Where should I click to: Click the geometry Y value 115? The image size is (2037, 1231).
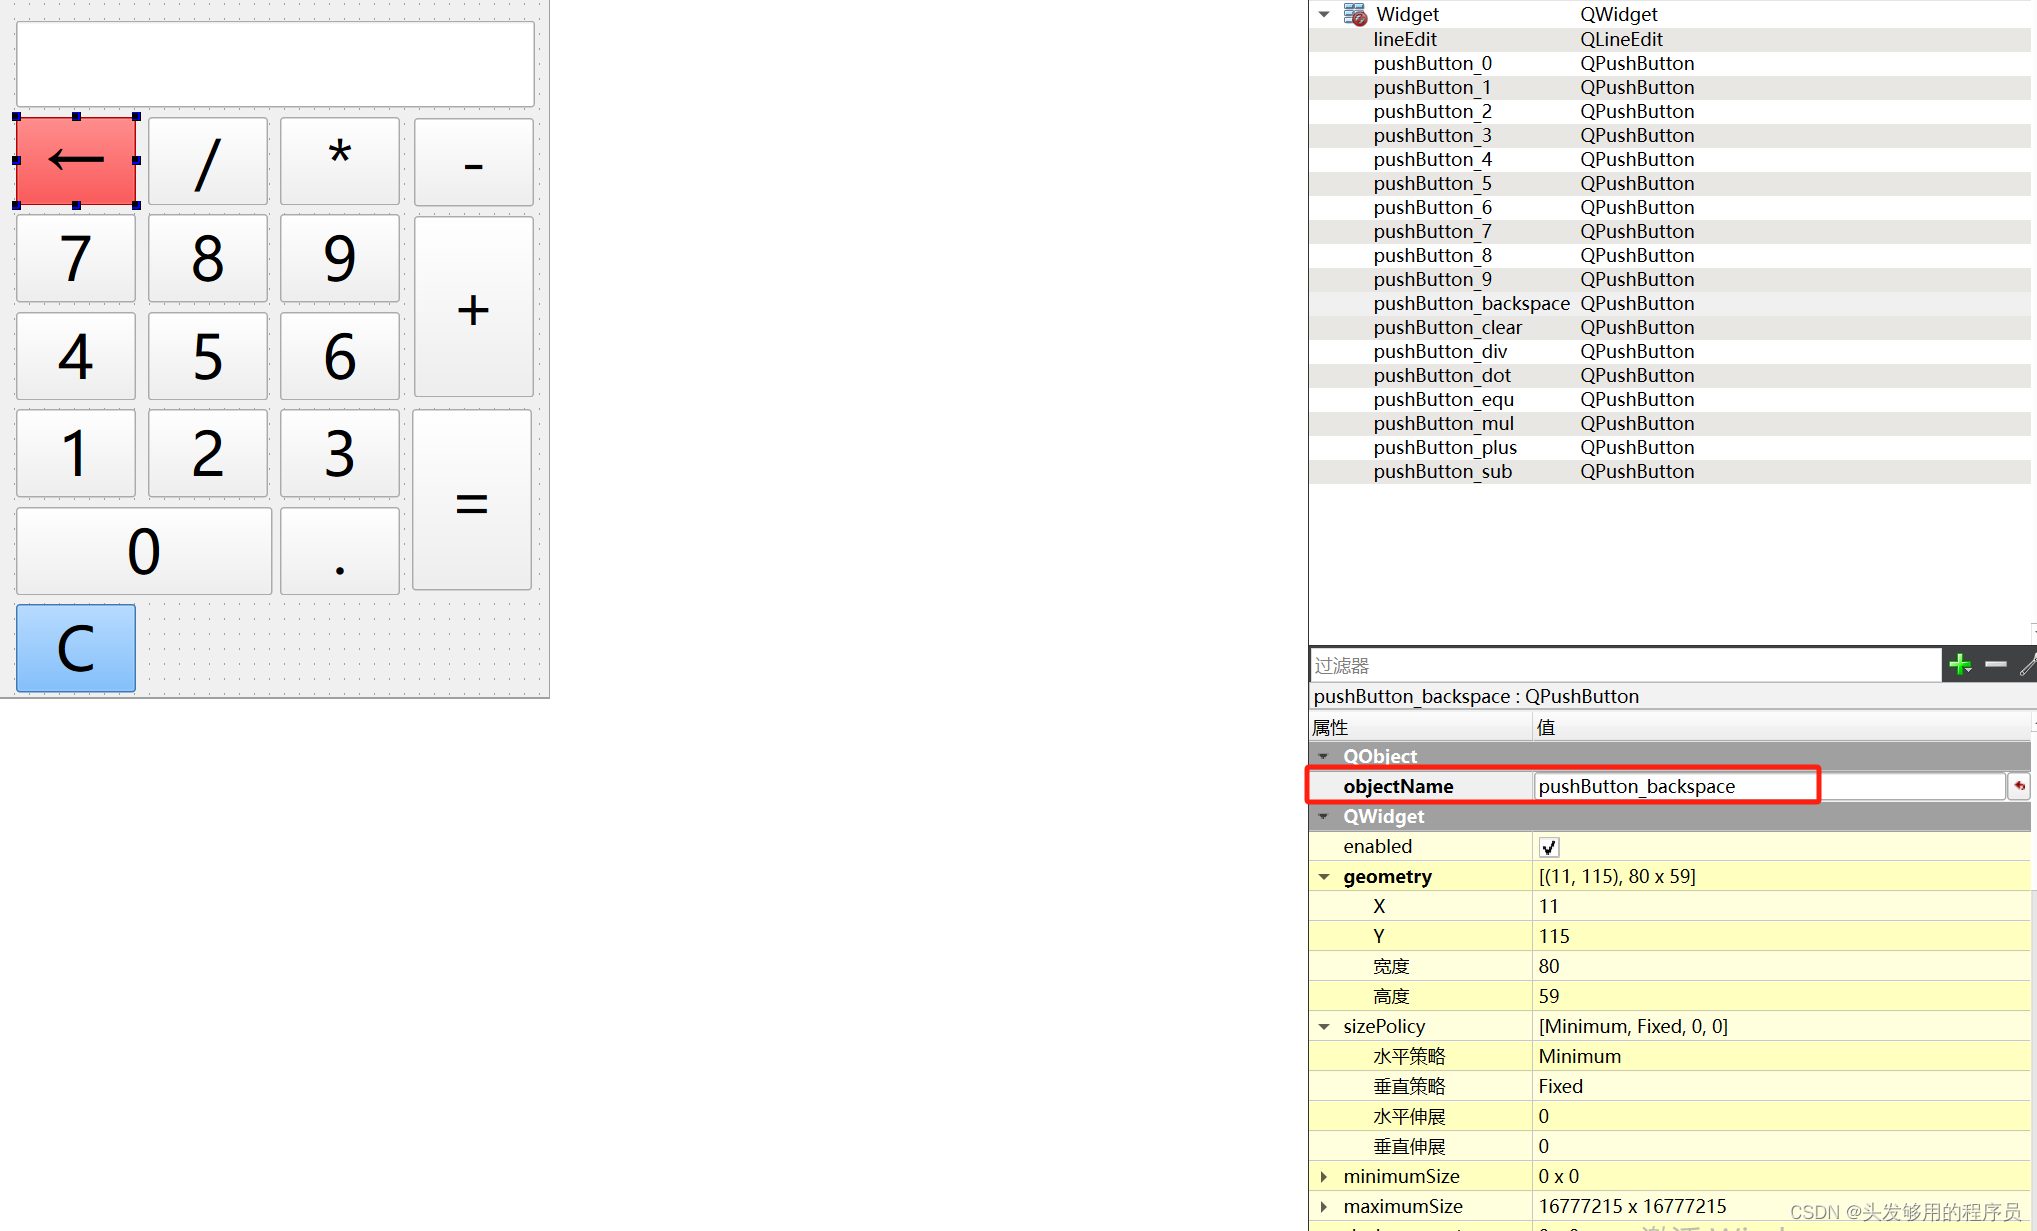(1782, 936)
